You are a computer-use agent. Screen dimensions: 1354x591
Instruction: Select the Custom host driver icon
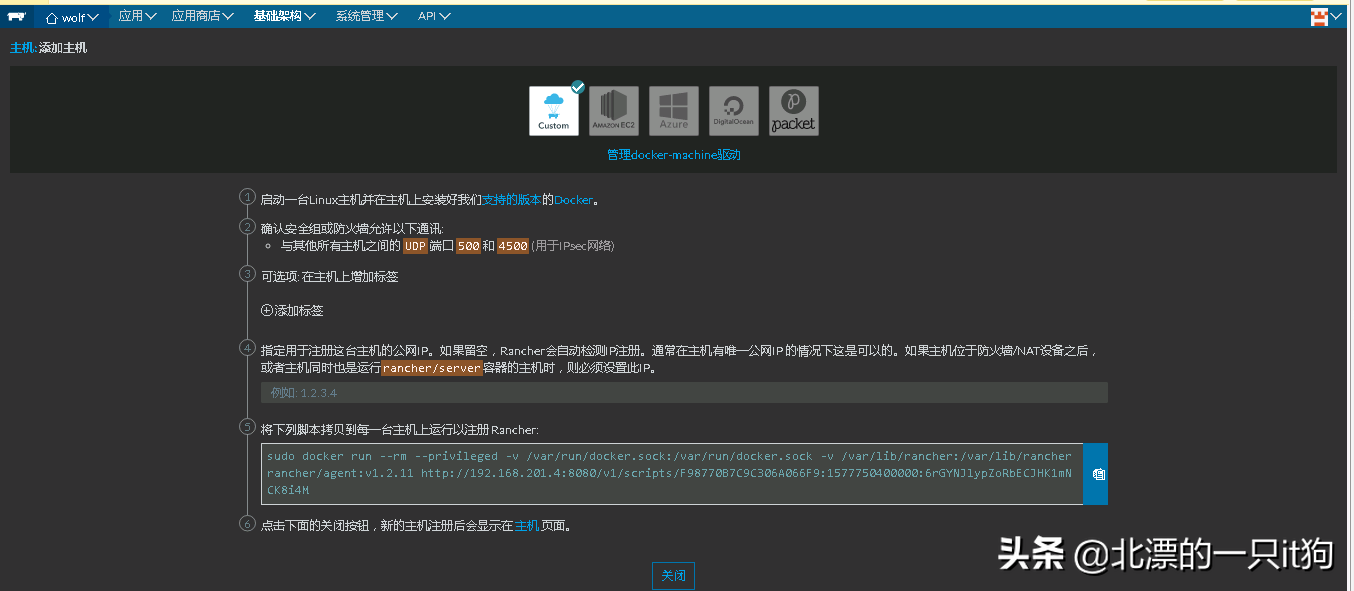(553, 110)
